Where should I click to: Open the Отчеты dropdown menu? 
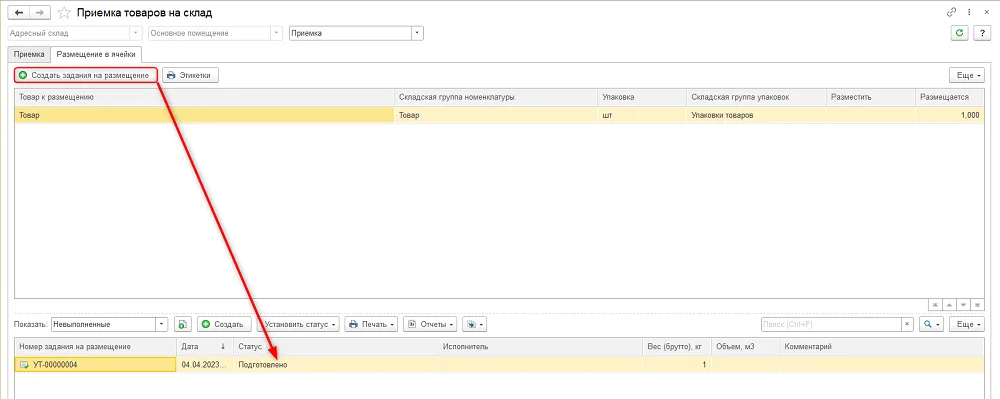click(x=430, y=324)
